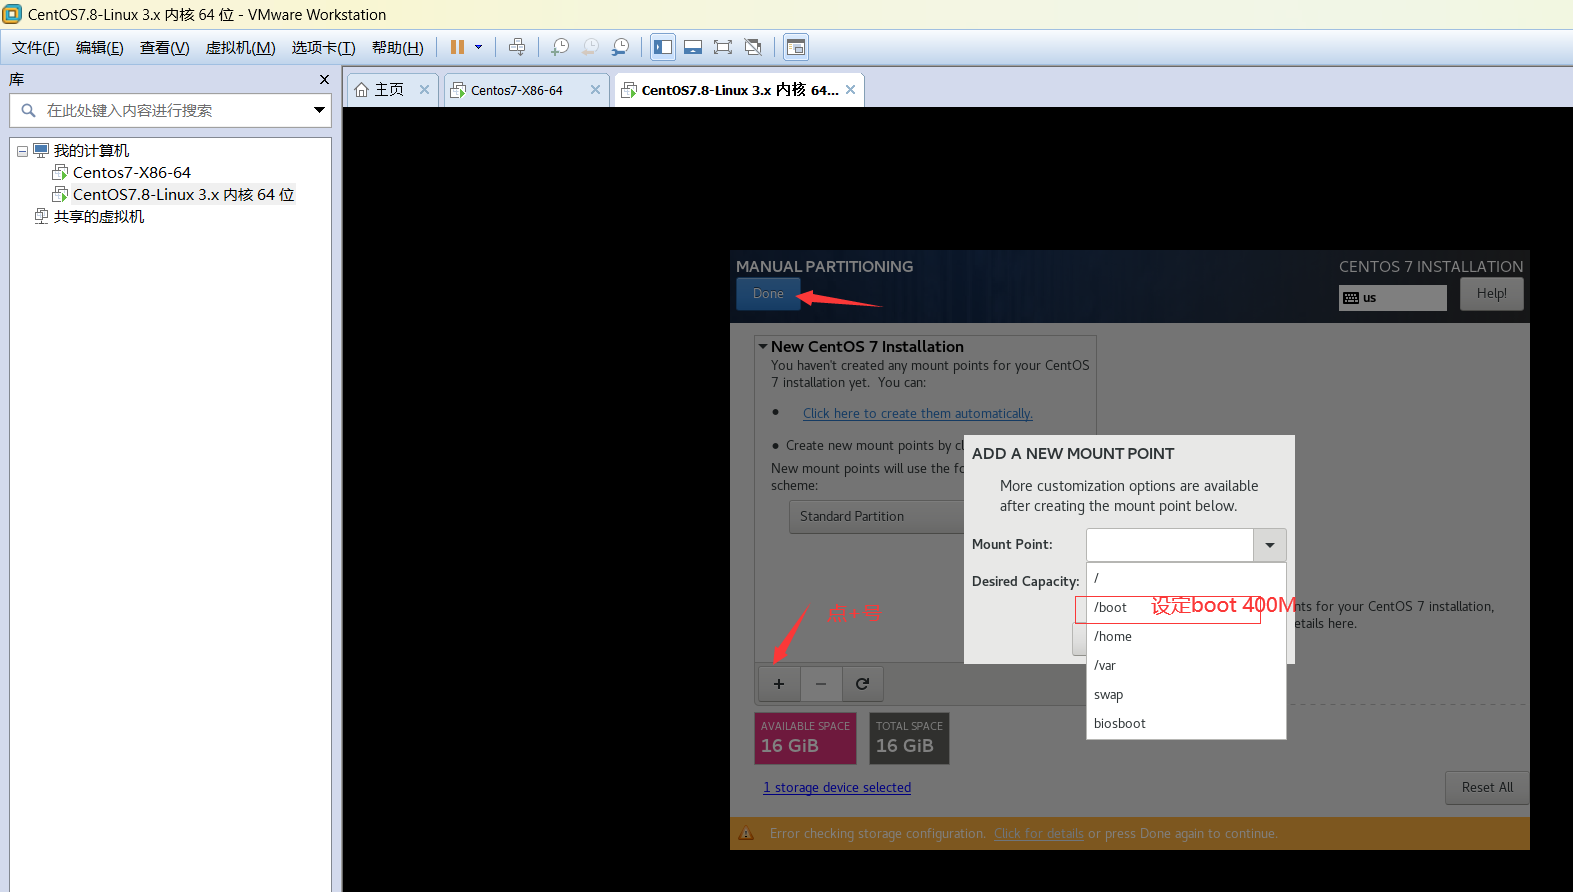Close the CentOS7.8-Linux 3.x tab
The height and width of the screenshot is (892, 1573).
pos(850,89)
